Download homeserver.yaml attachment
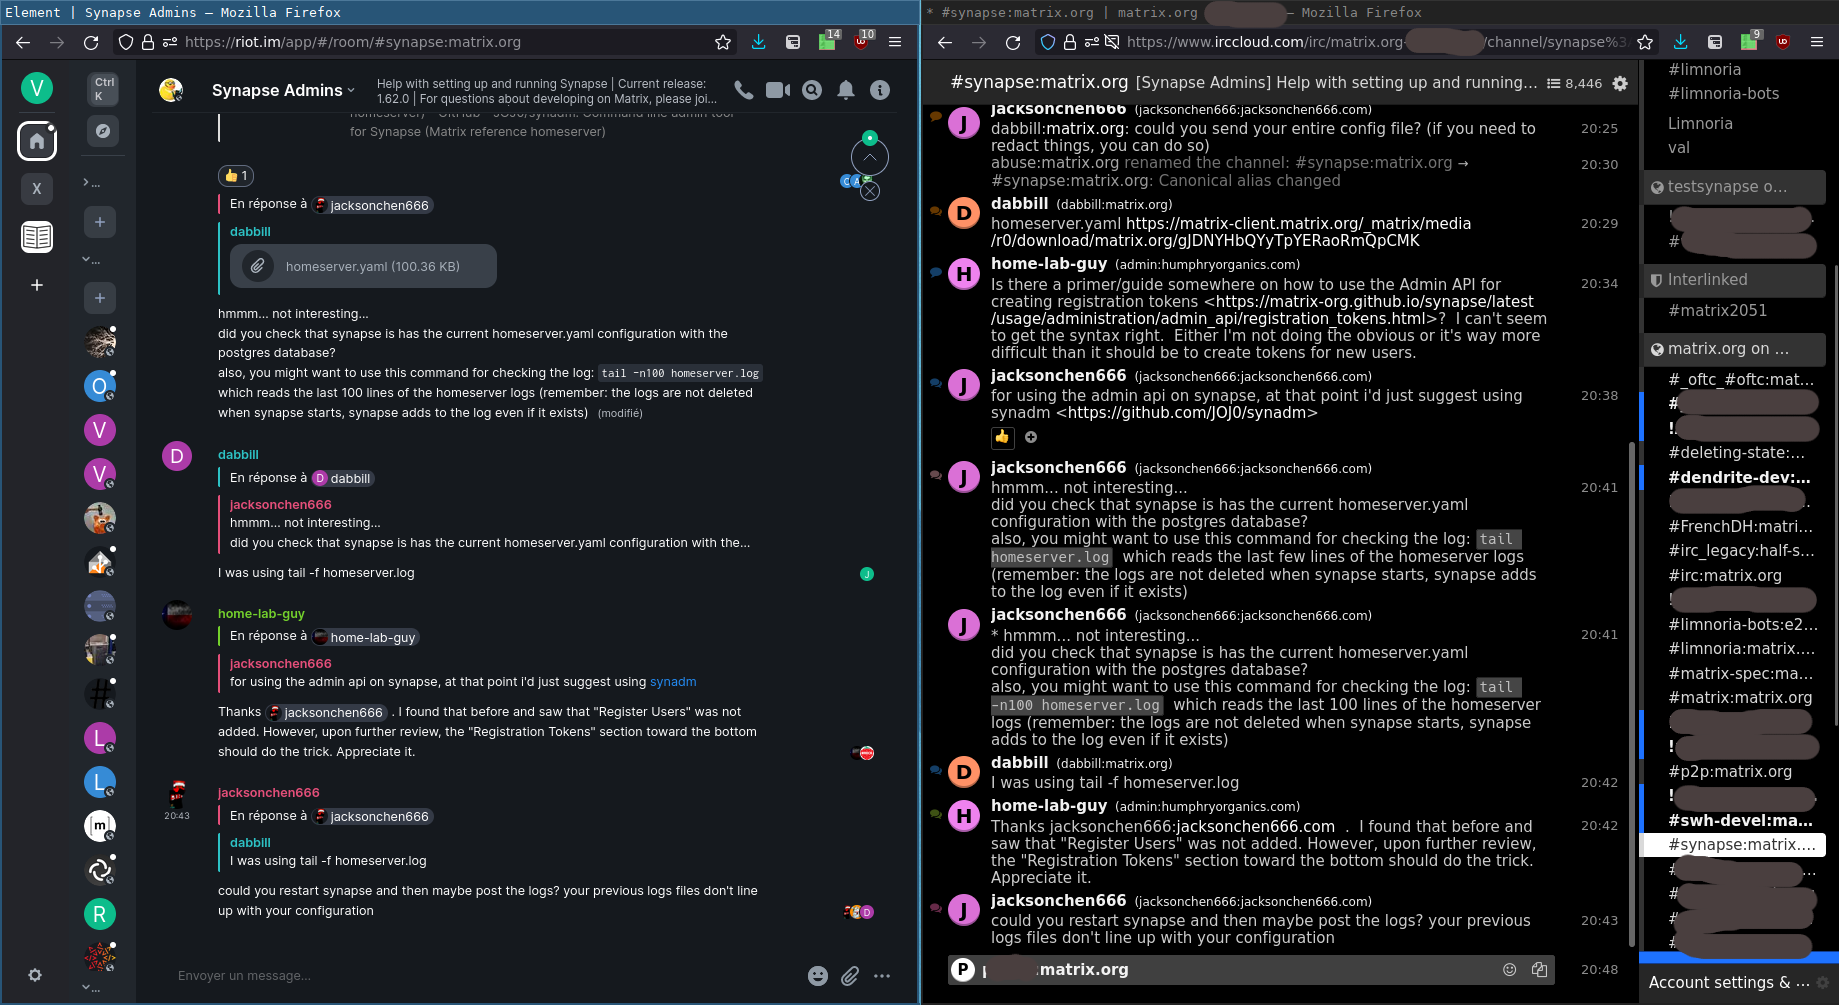The height and width of the screenshot is (1005, 1839). [x=363, y=266]
